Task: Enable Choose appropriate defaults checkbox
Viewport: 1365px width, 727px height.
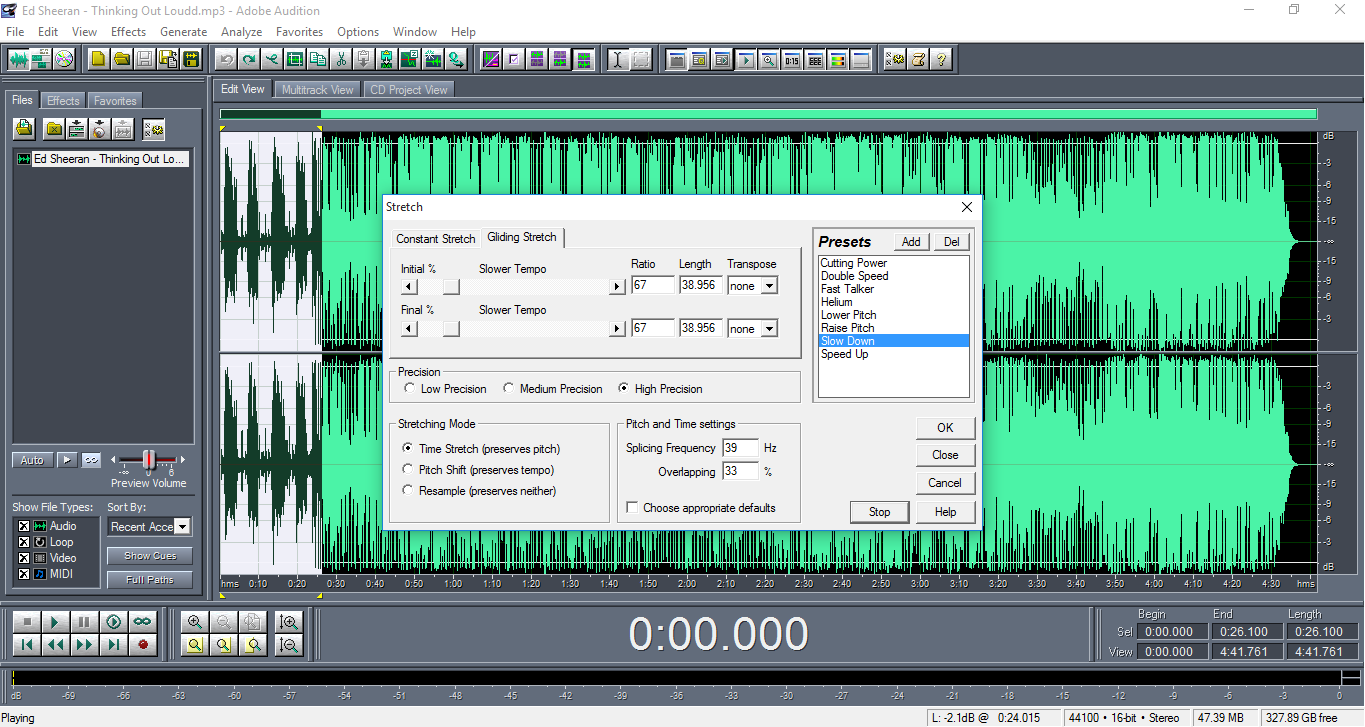Action: click(632, 508)
